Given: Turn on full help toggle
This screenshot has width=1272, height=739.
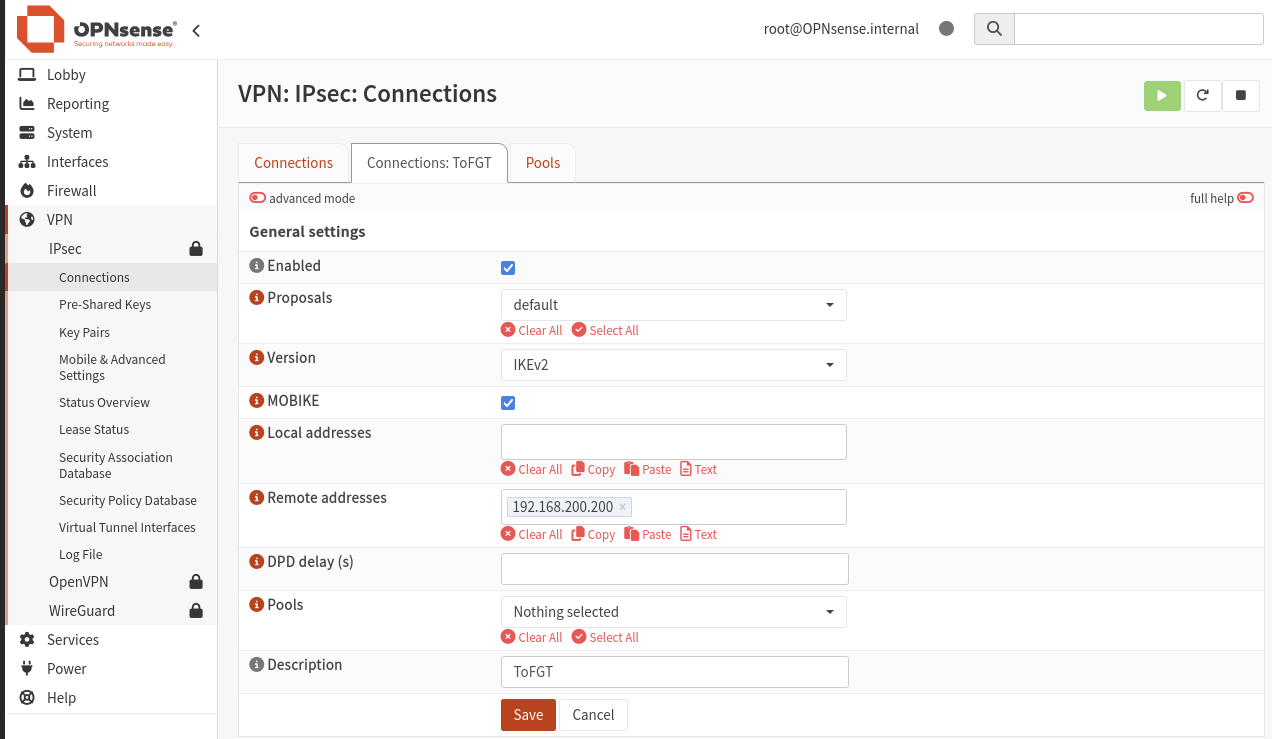Looking at the screenshot, I should [1245, 198].
